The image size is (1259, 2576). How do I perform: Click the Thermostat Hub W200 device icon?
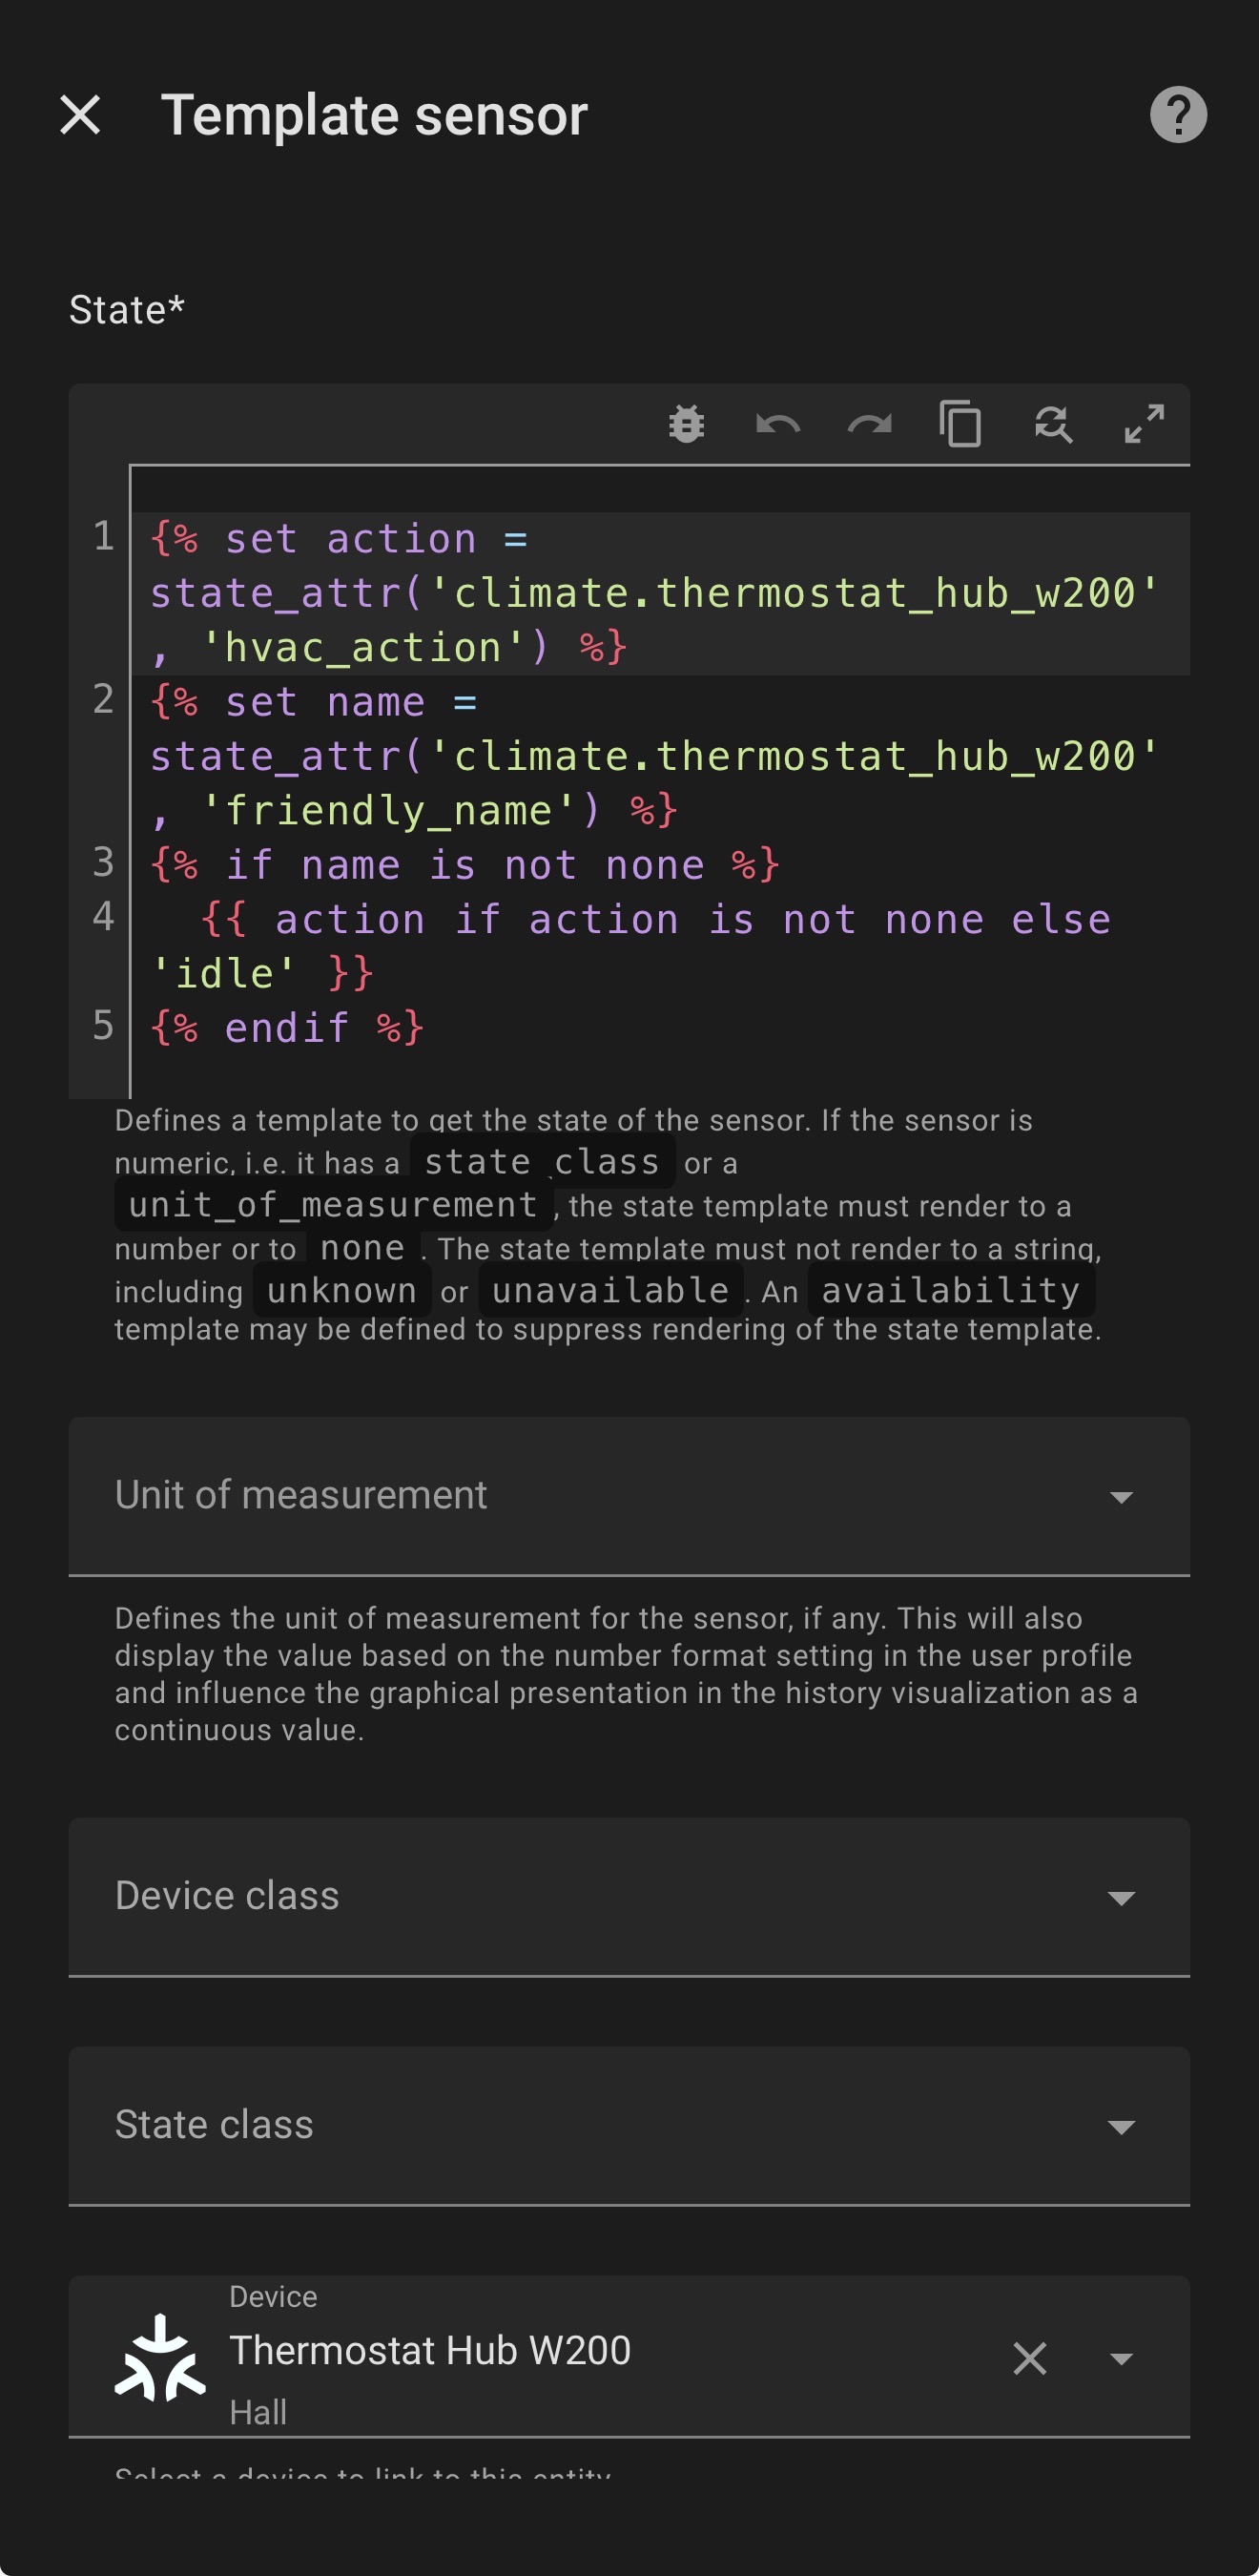160,2358
